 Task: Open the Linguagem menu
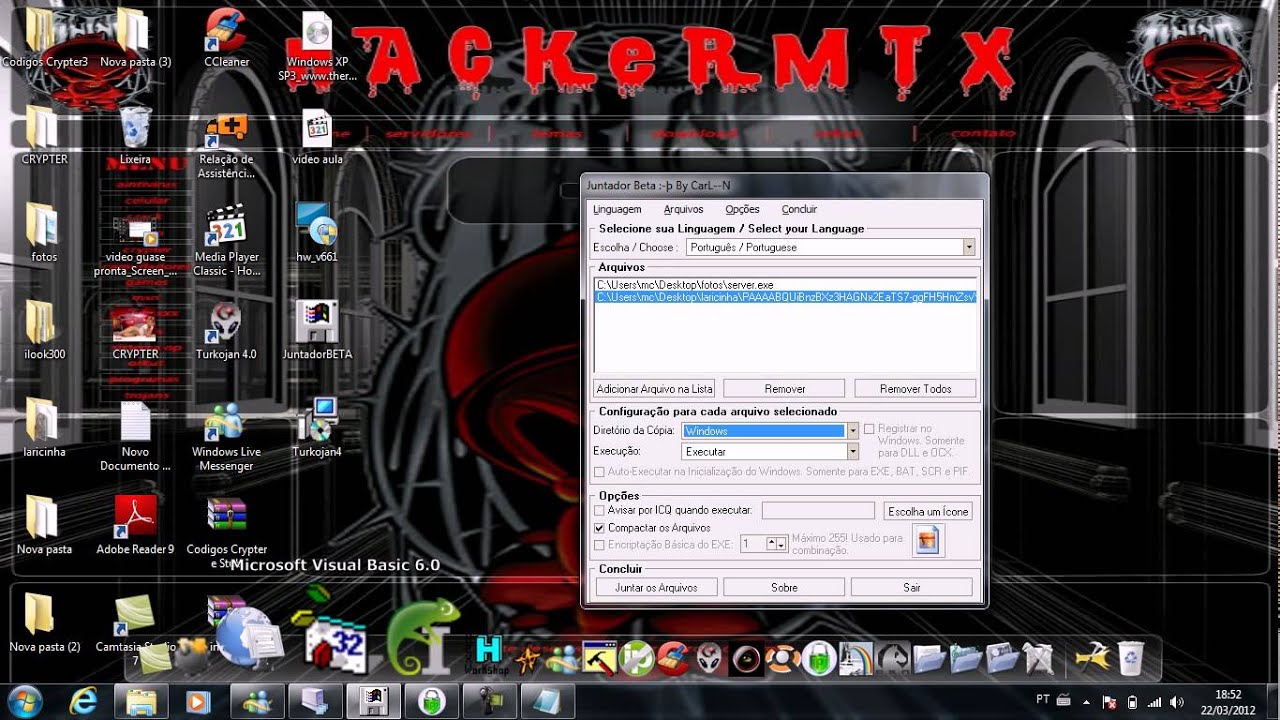617,210
